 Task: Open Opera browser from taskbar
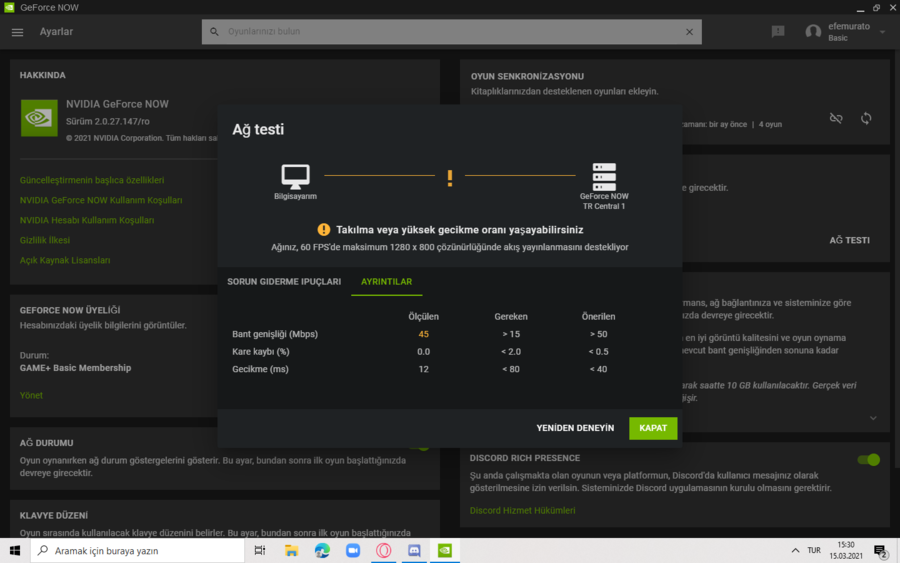click(383, 551)
